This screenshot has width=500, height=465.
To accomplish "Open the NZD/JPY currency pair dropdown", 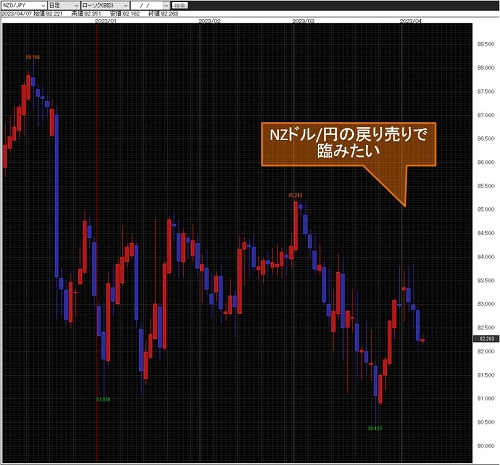I will click(24, 6).
